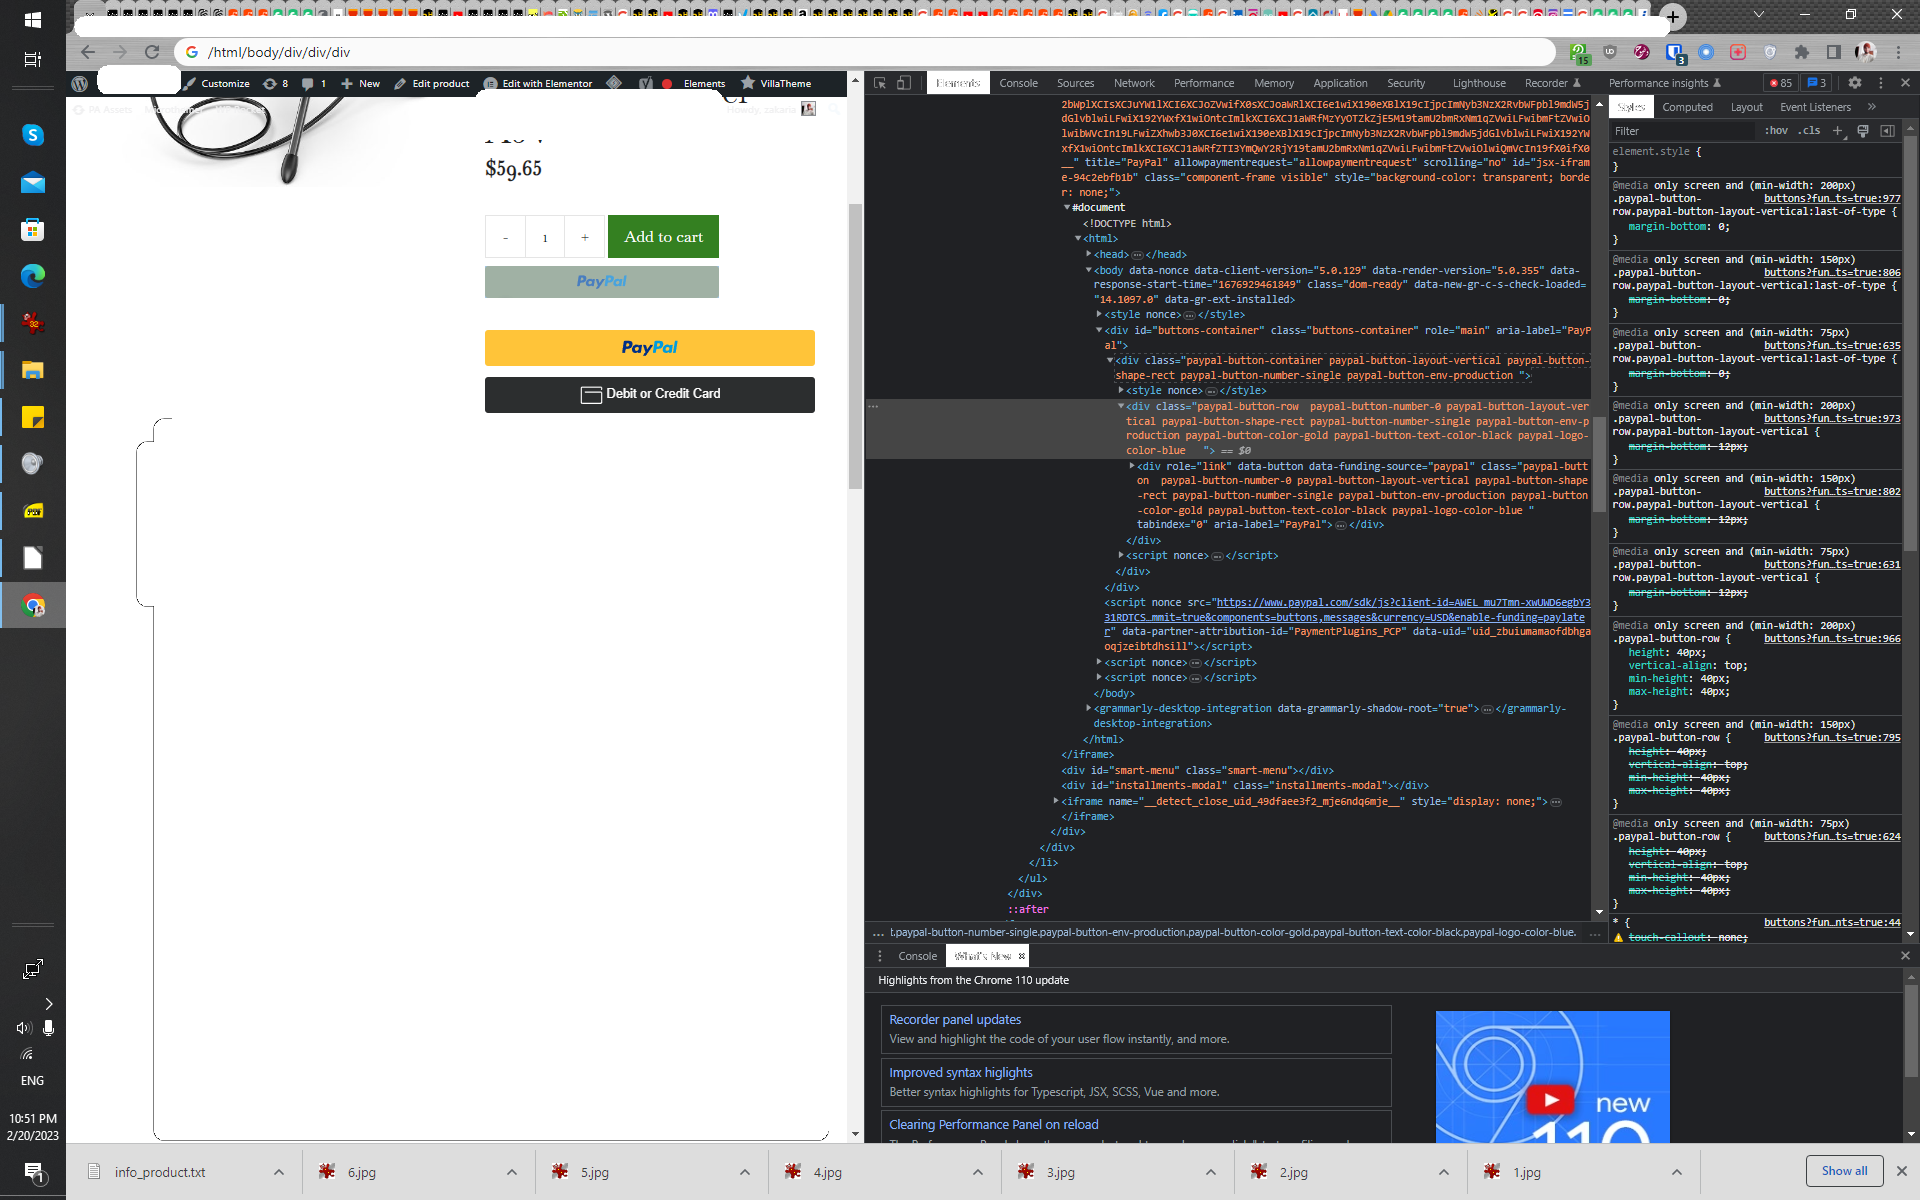Toggle the :hov element state panel
The image size is (1920, 1200).
[x=1776, y=131]
